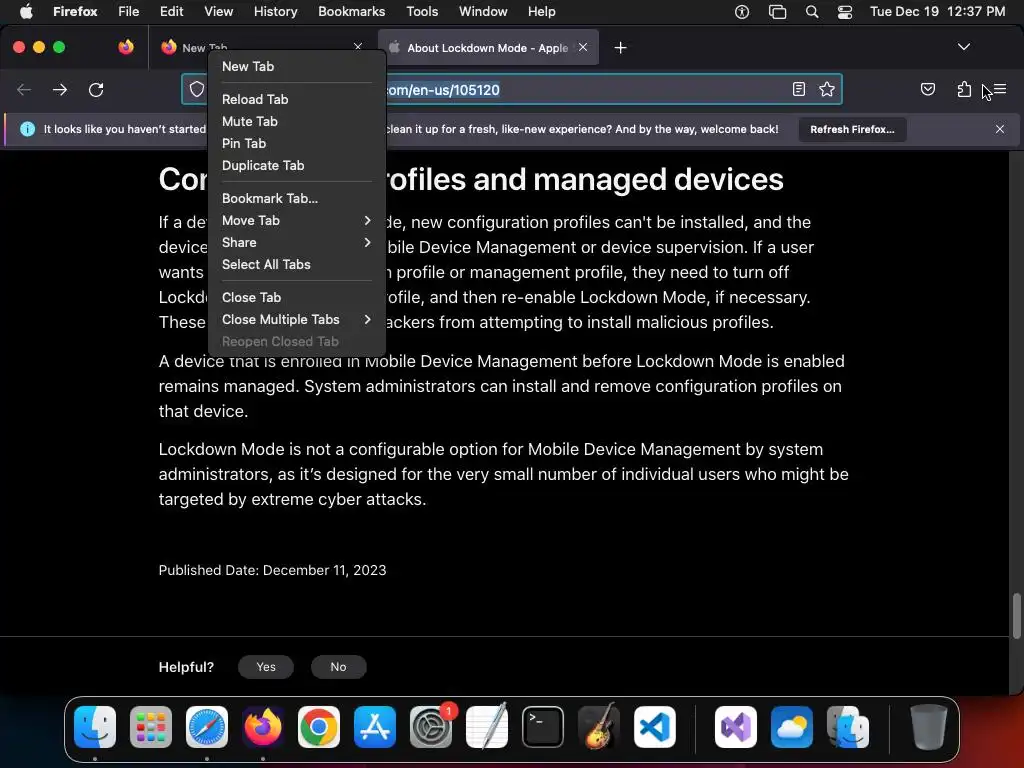Open Visual Studio Code from the Dock
This screenshot has height=768, width=1024.
654,727
